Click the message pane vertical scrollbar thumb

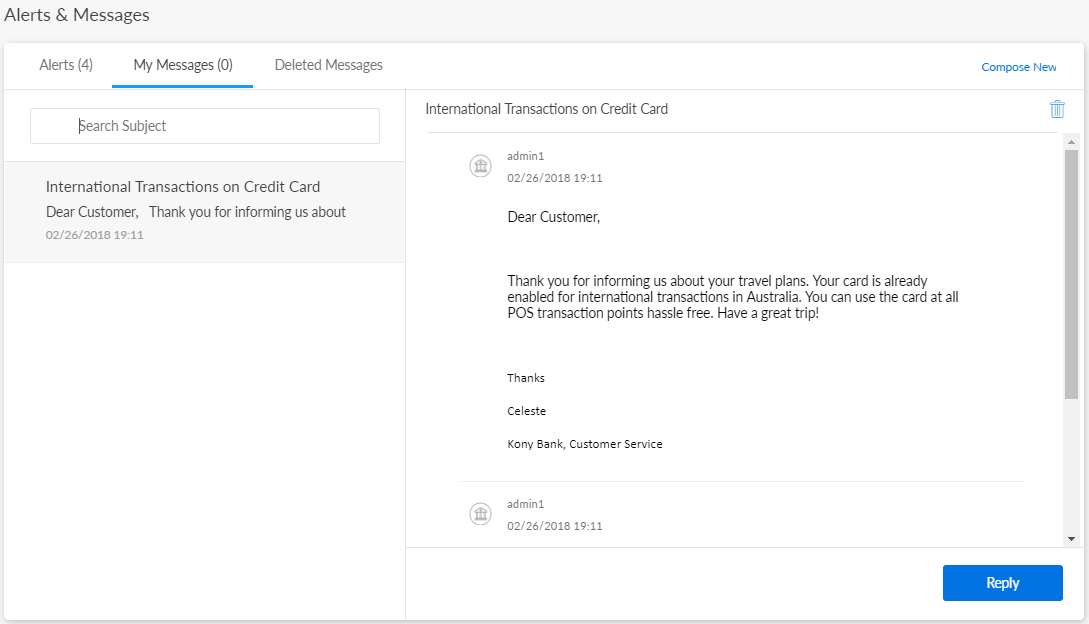[x=1071, y=275]
